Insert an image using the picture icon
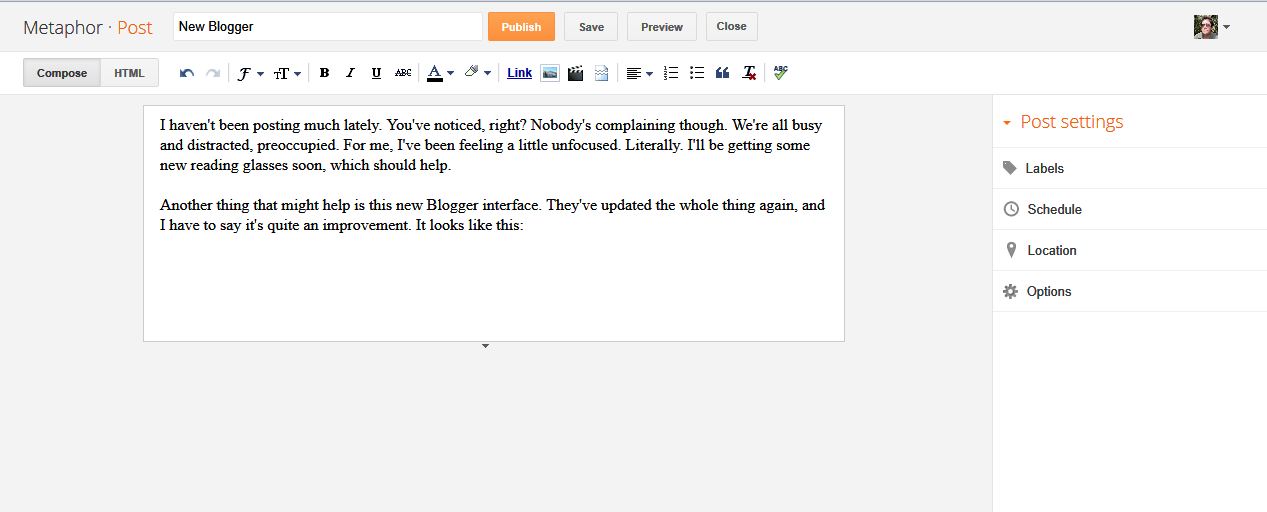 (549, 73)
